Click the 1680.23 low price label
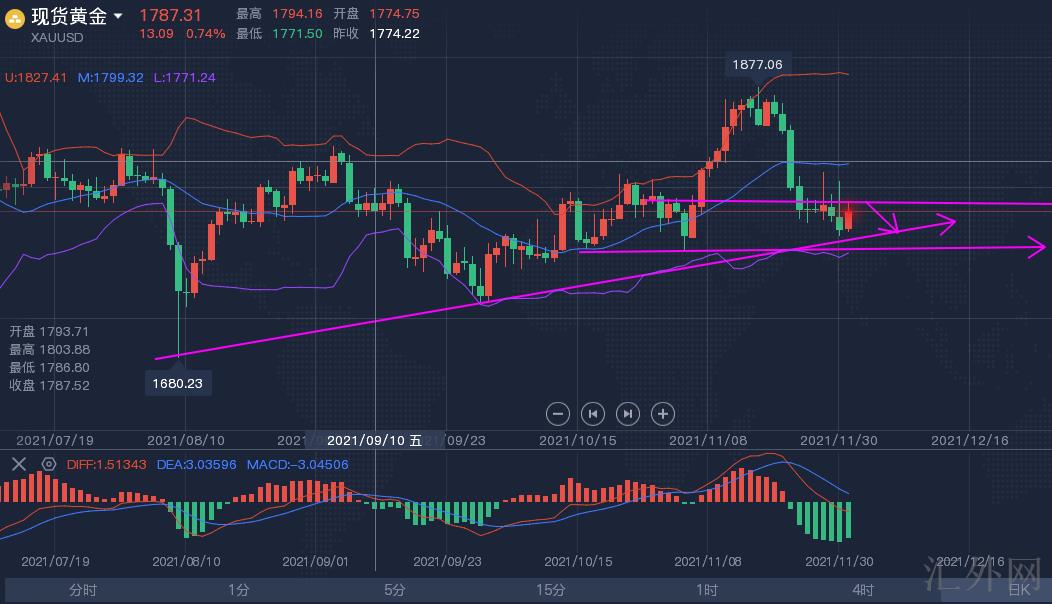1052x604 pixels. [177, 383]
